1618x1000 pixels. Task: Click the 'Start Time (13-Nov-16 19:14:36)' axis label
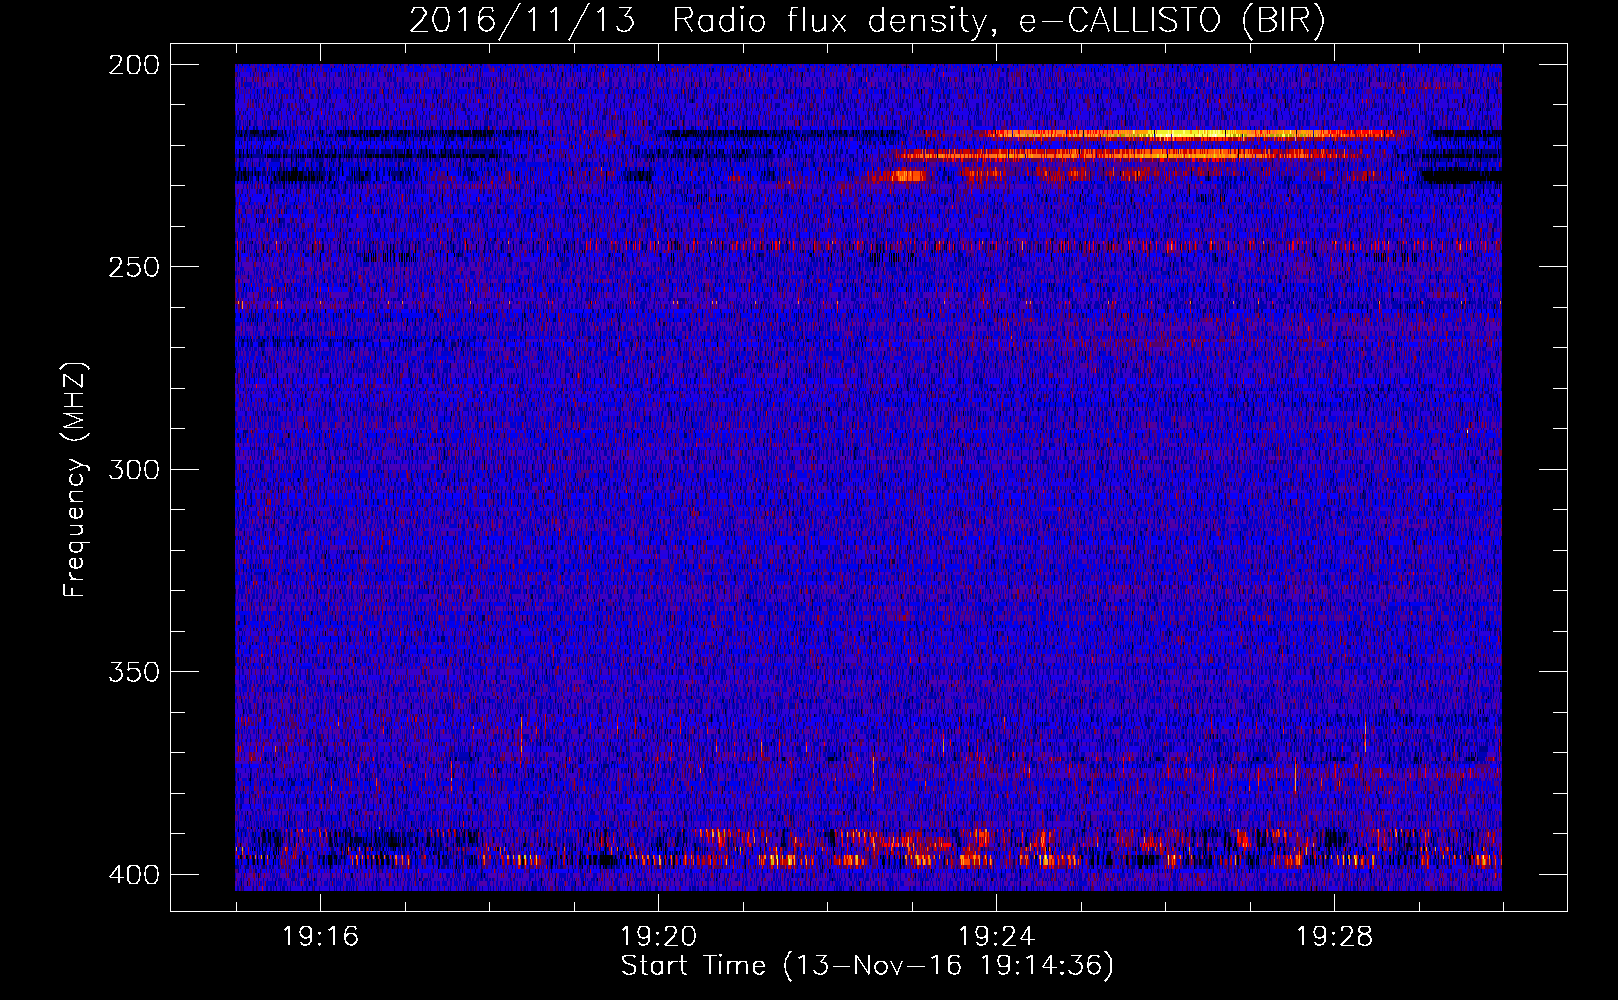[x=867, y=966]
